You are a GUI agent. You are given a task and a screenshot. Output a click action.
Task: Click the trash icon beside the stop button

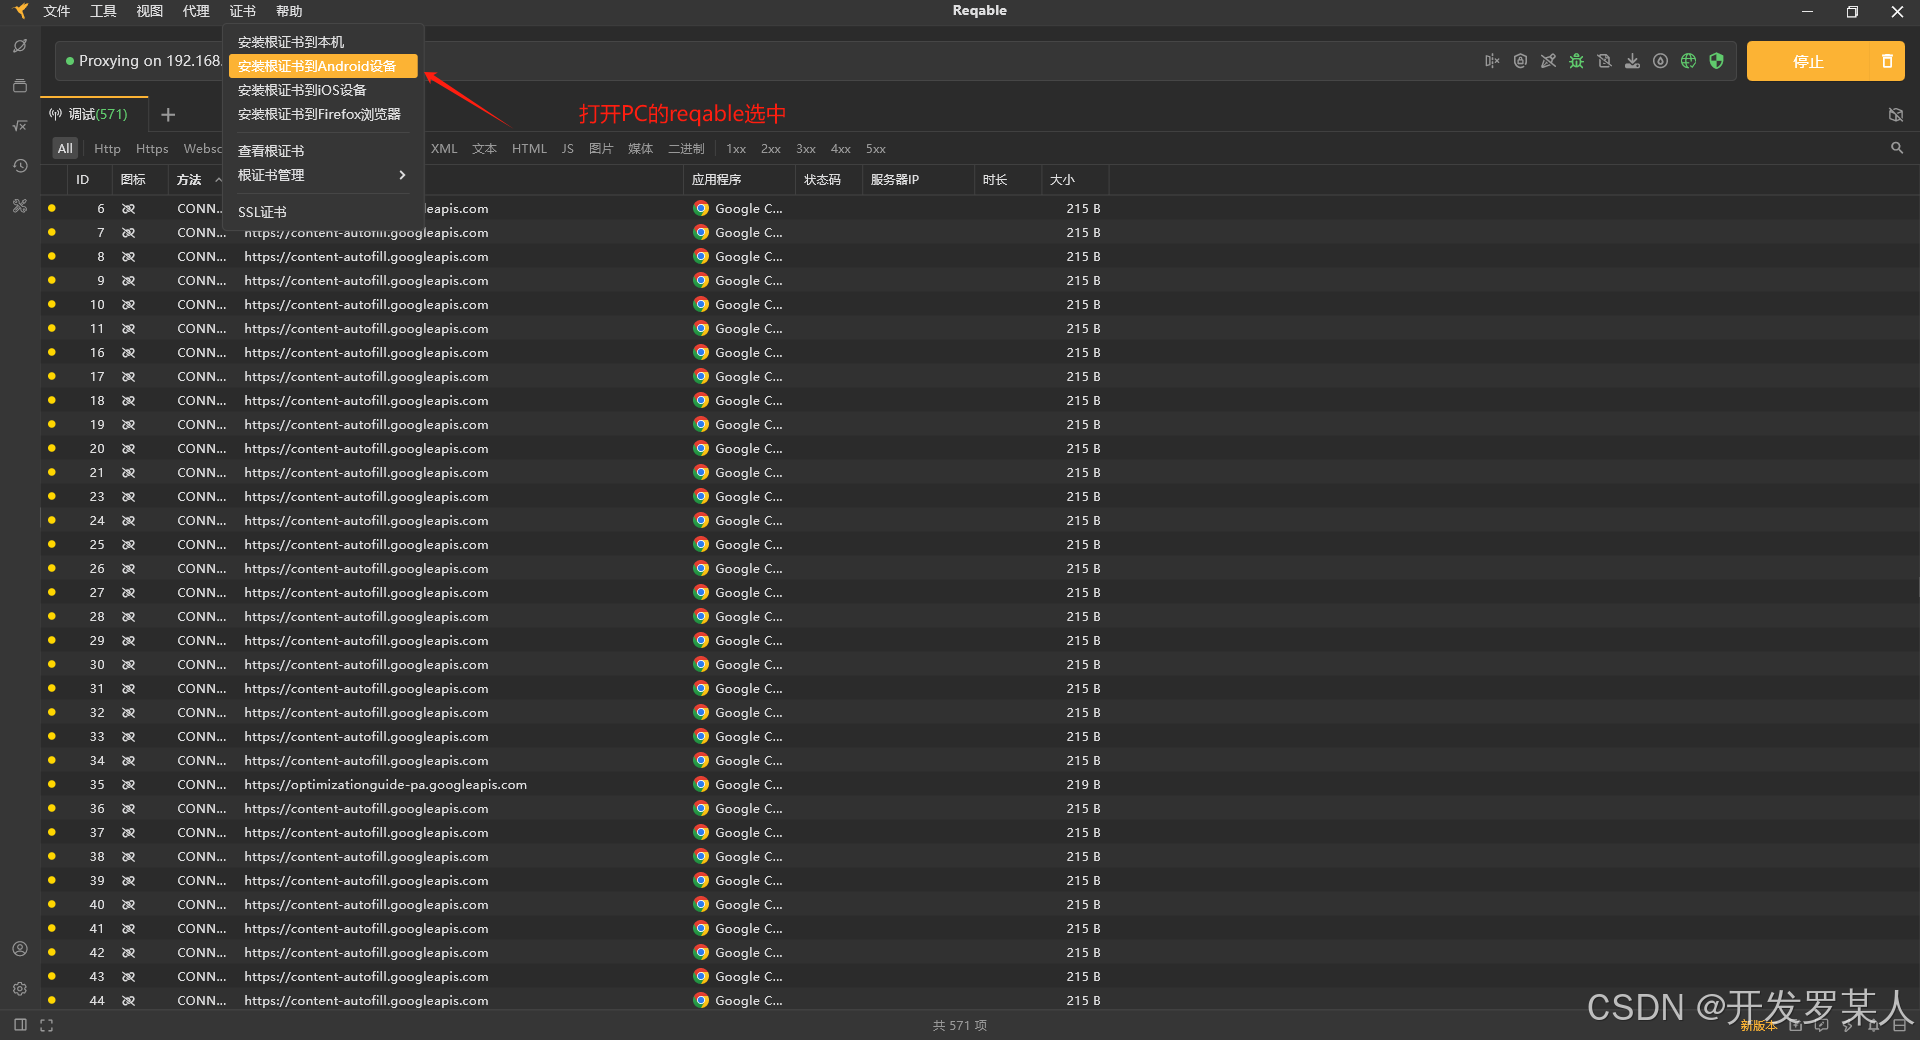pos(1887,61)
